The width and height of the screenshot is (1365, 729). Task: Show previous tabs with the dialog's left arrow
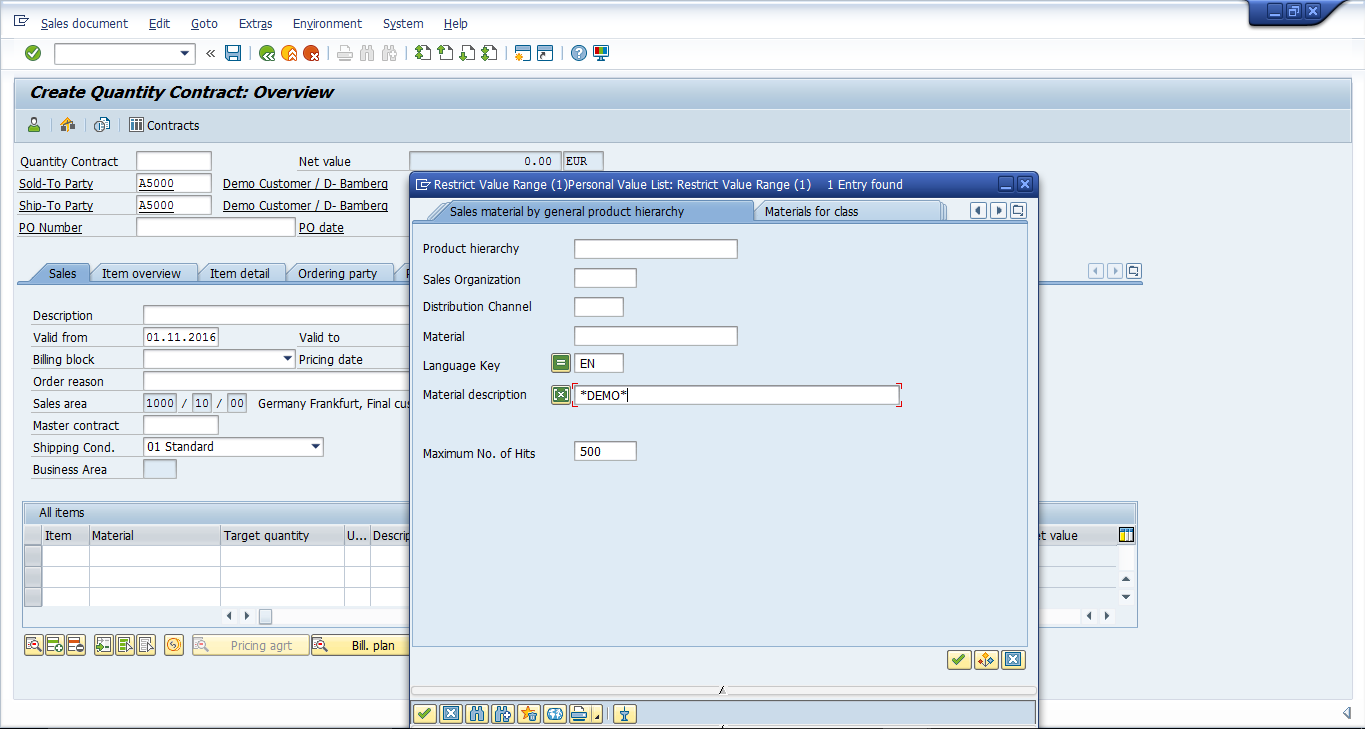click(x=979, y=211)
